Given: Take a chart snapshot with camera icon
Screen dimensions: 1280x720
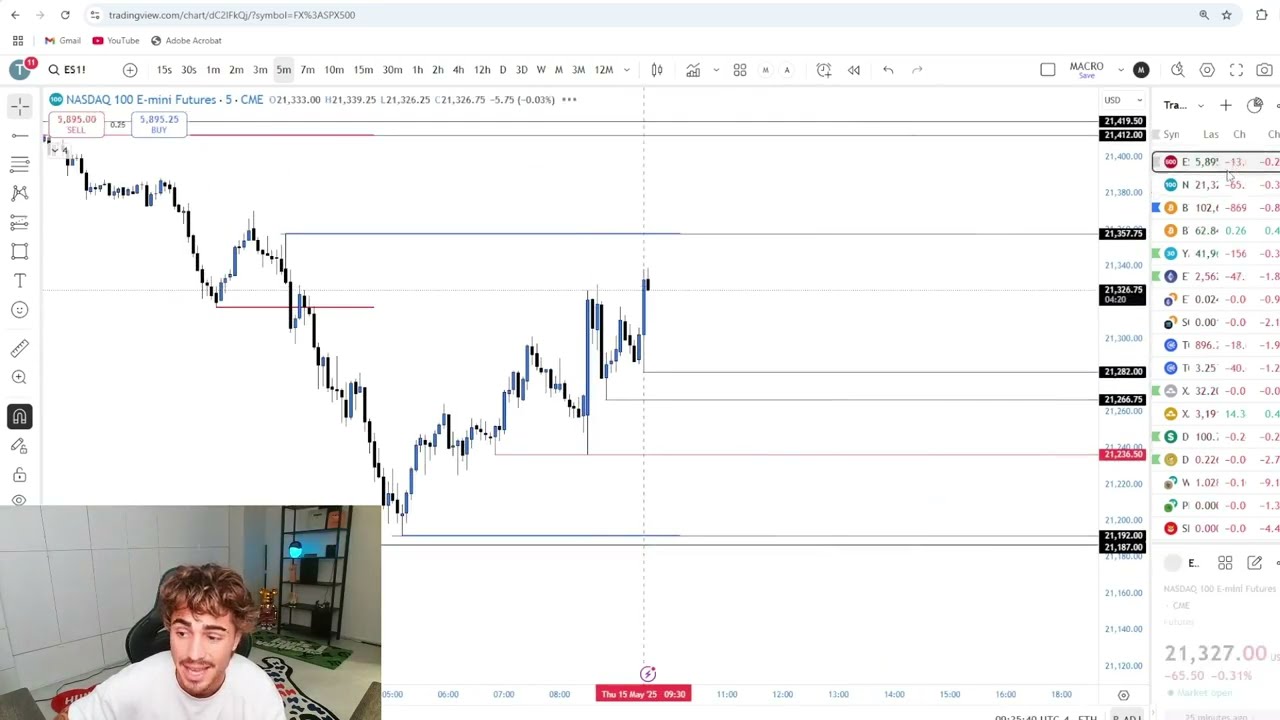Looking at the screenshot, I should click(1265, 70).
